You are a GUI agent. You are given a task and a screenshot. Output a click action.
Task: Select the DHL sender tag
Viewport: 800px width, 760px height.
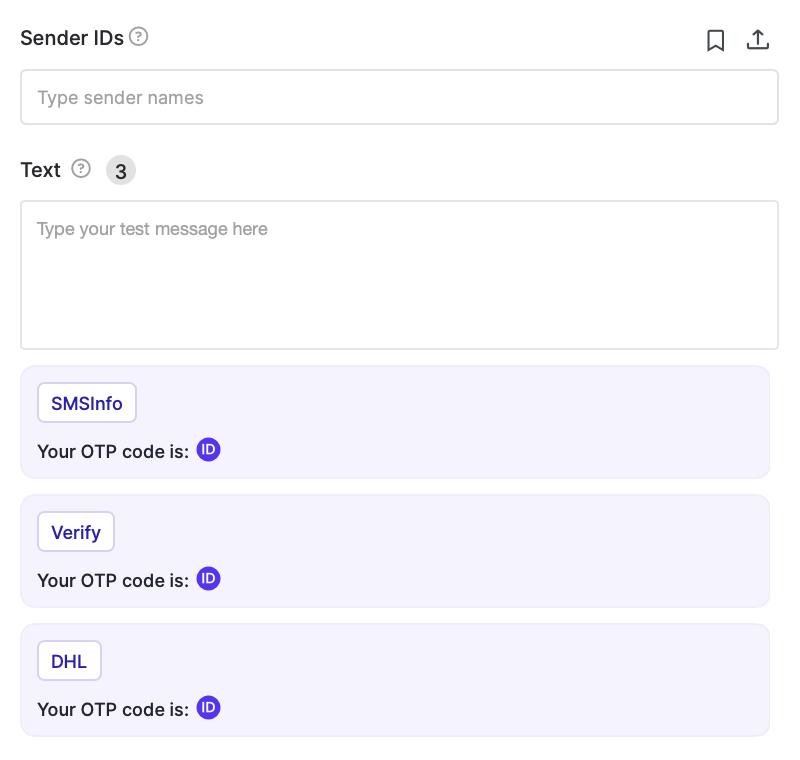(x=69, y=661)
